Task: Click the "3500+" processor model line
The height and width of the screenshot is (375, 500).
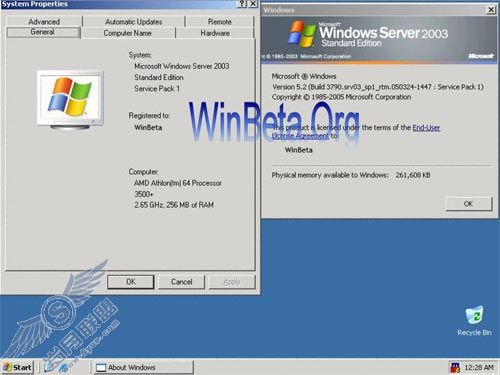Action: 144,194
